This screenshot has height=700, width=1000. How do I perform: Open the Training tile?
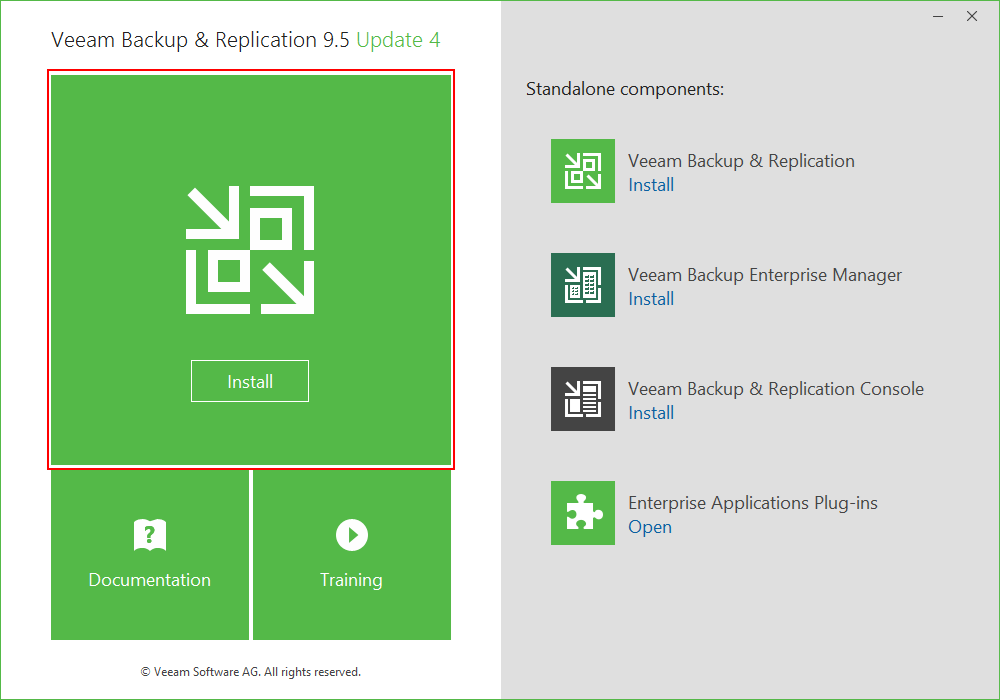point(352,555)
